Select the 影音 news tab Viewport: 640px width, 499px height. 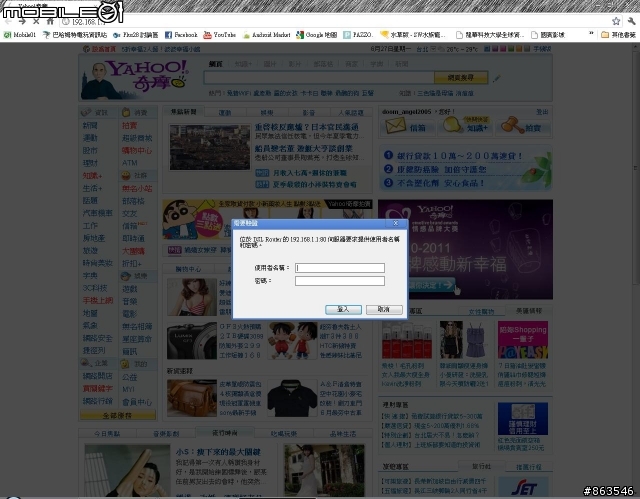pyautogui.click(x=309, y=113)
